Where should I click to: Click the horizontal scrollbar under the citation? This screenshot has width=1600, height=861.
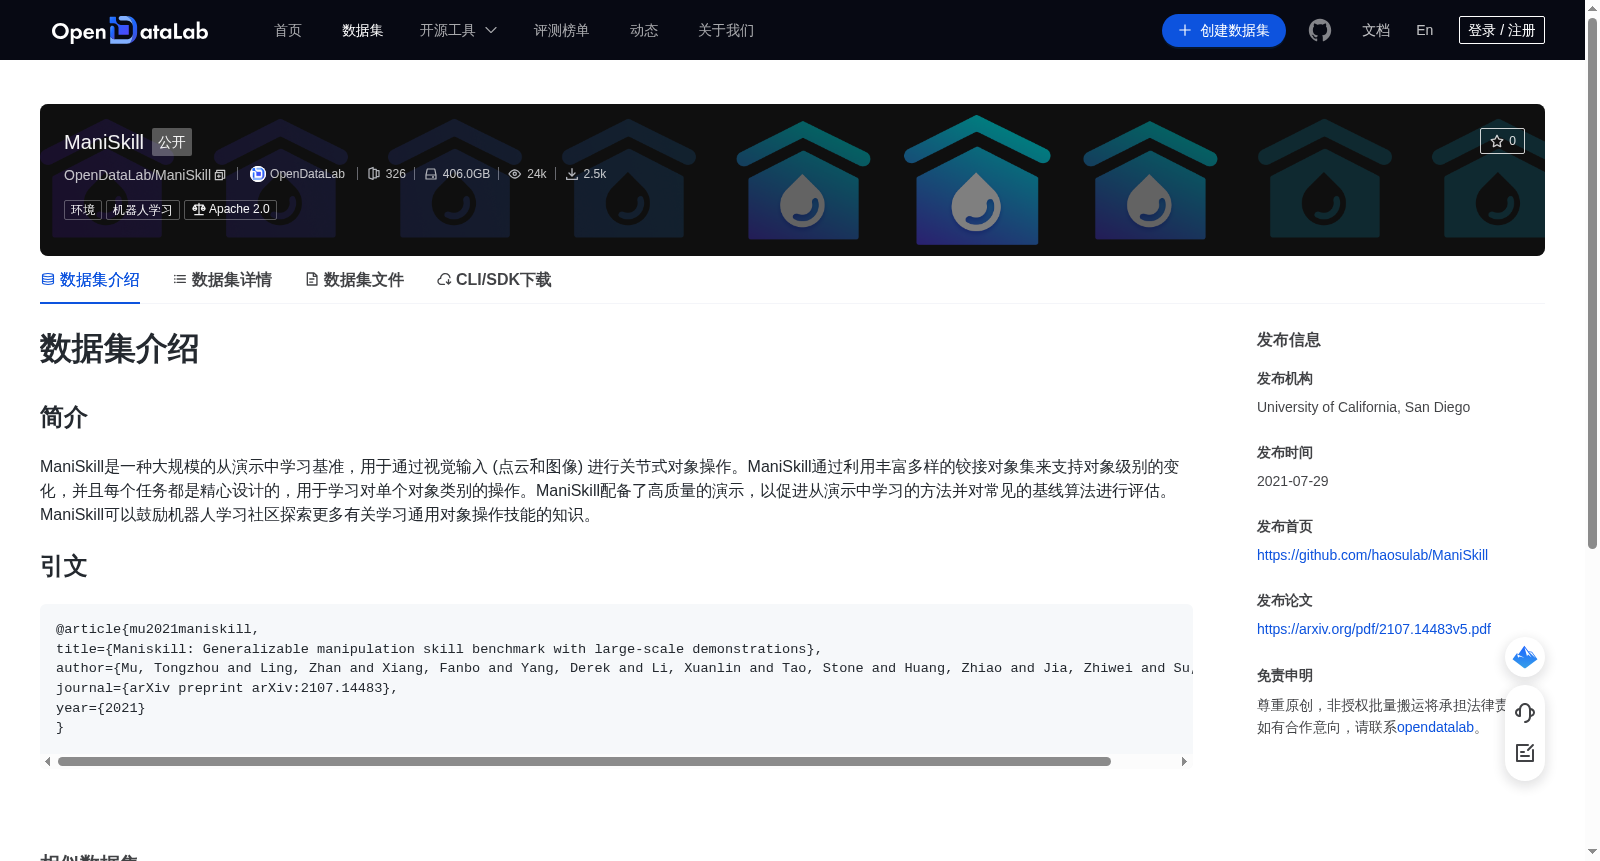pos(584,761)
